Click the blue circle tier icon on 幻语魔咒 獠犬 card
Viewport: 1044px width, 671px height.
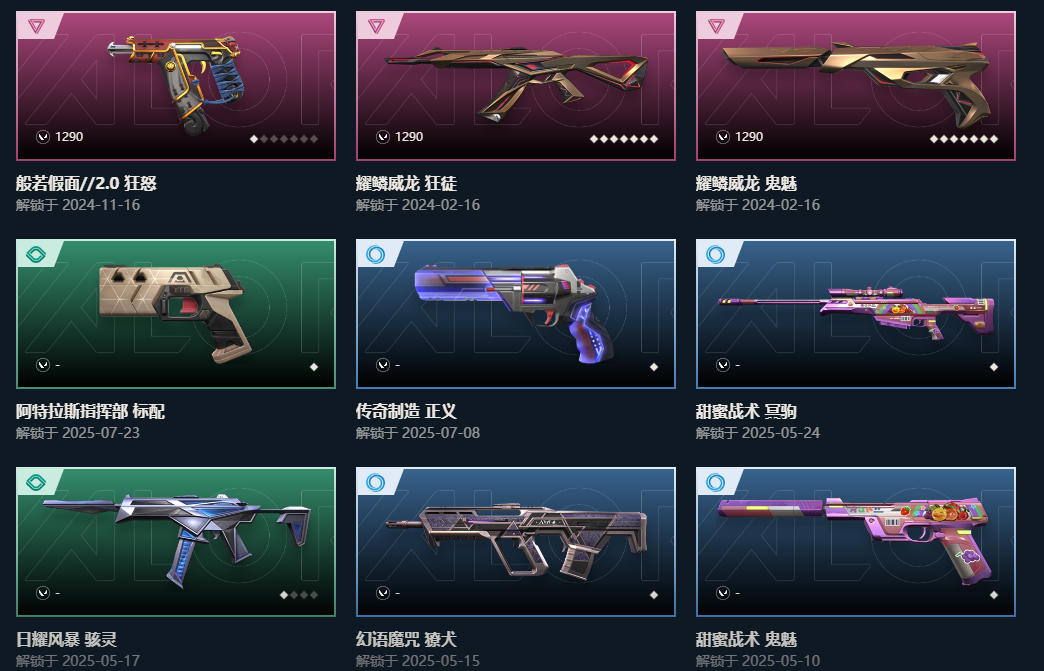click(x=376, y=482)
